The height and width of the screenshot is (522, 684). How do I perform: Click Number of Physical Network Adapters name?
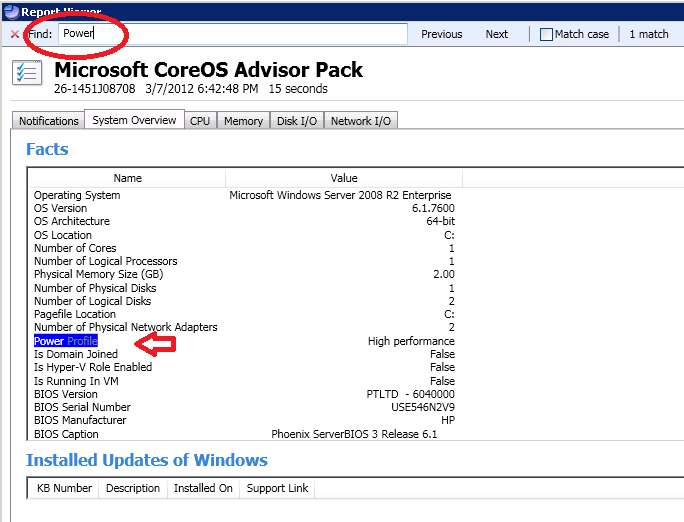click(x=126, y=327)
